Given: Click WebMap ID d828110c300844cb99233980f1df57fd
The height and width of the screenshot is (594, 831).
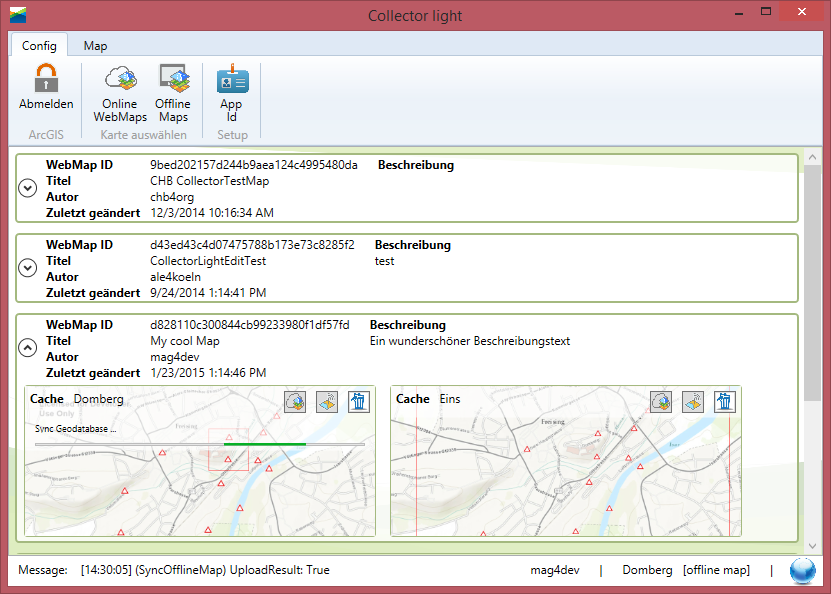Looking at the screenshot, I should pos(250,325).
